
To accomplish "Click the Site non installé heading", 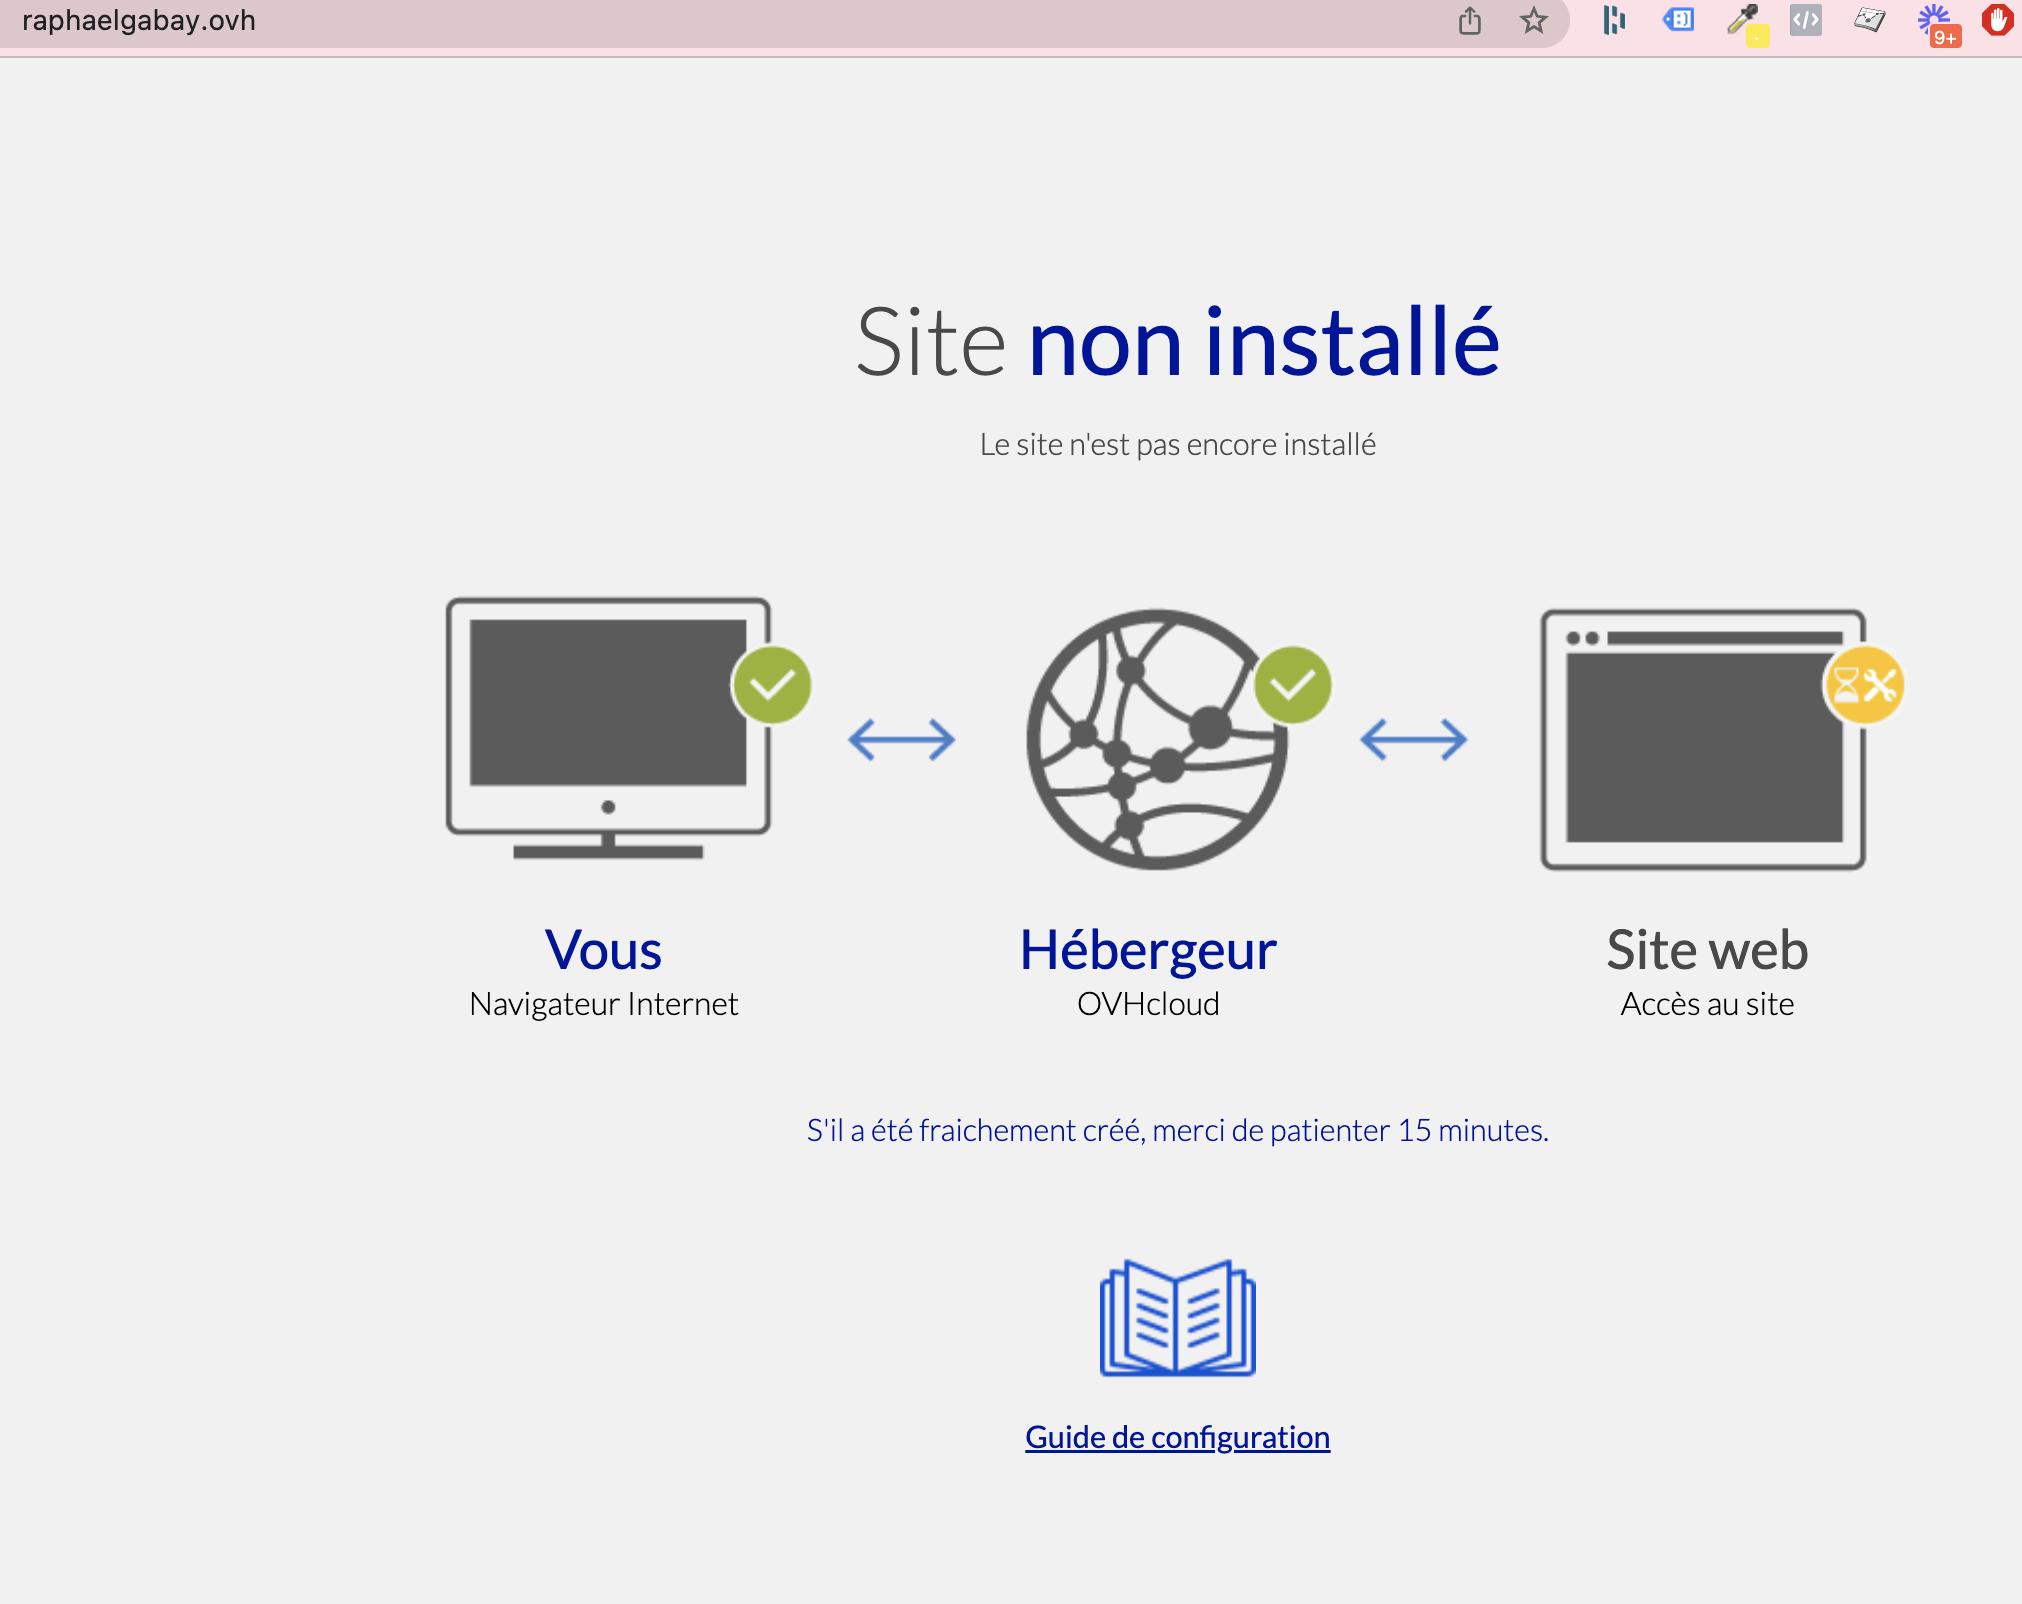I will coord(1177,342).
